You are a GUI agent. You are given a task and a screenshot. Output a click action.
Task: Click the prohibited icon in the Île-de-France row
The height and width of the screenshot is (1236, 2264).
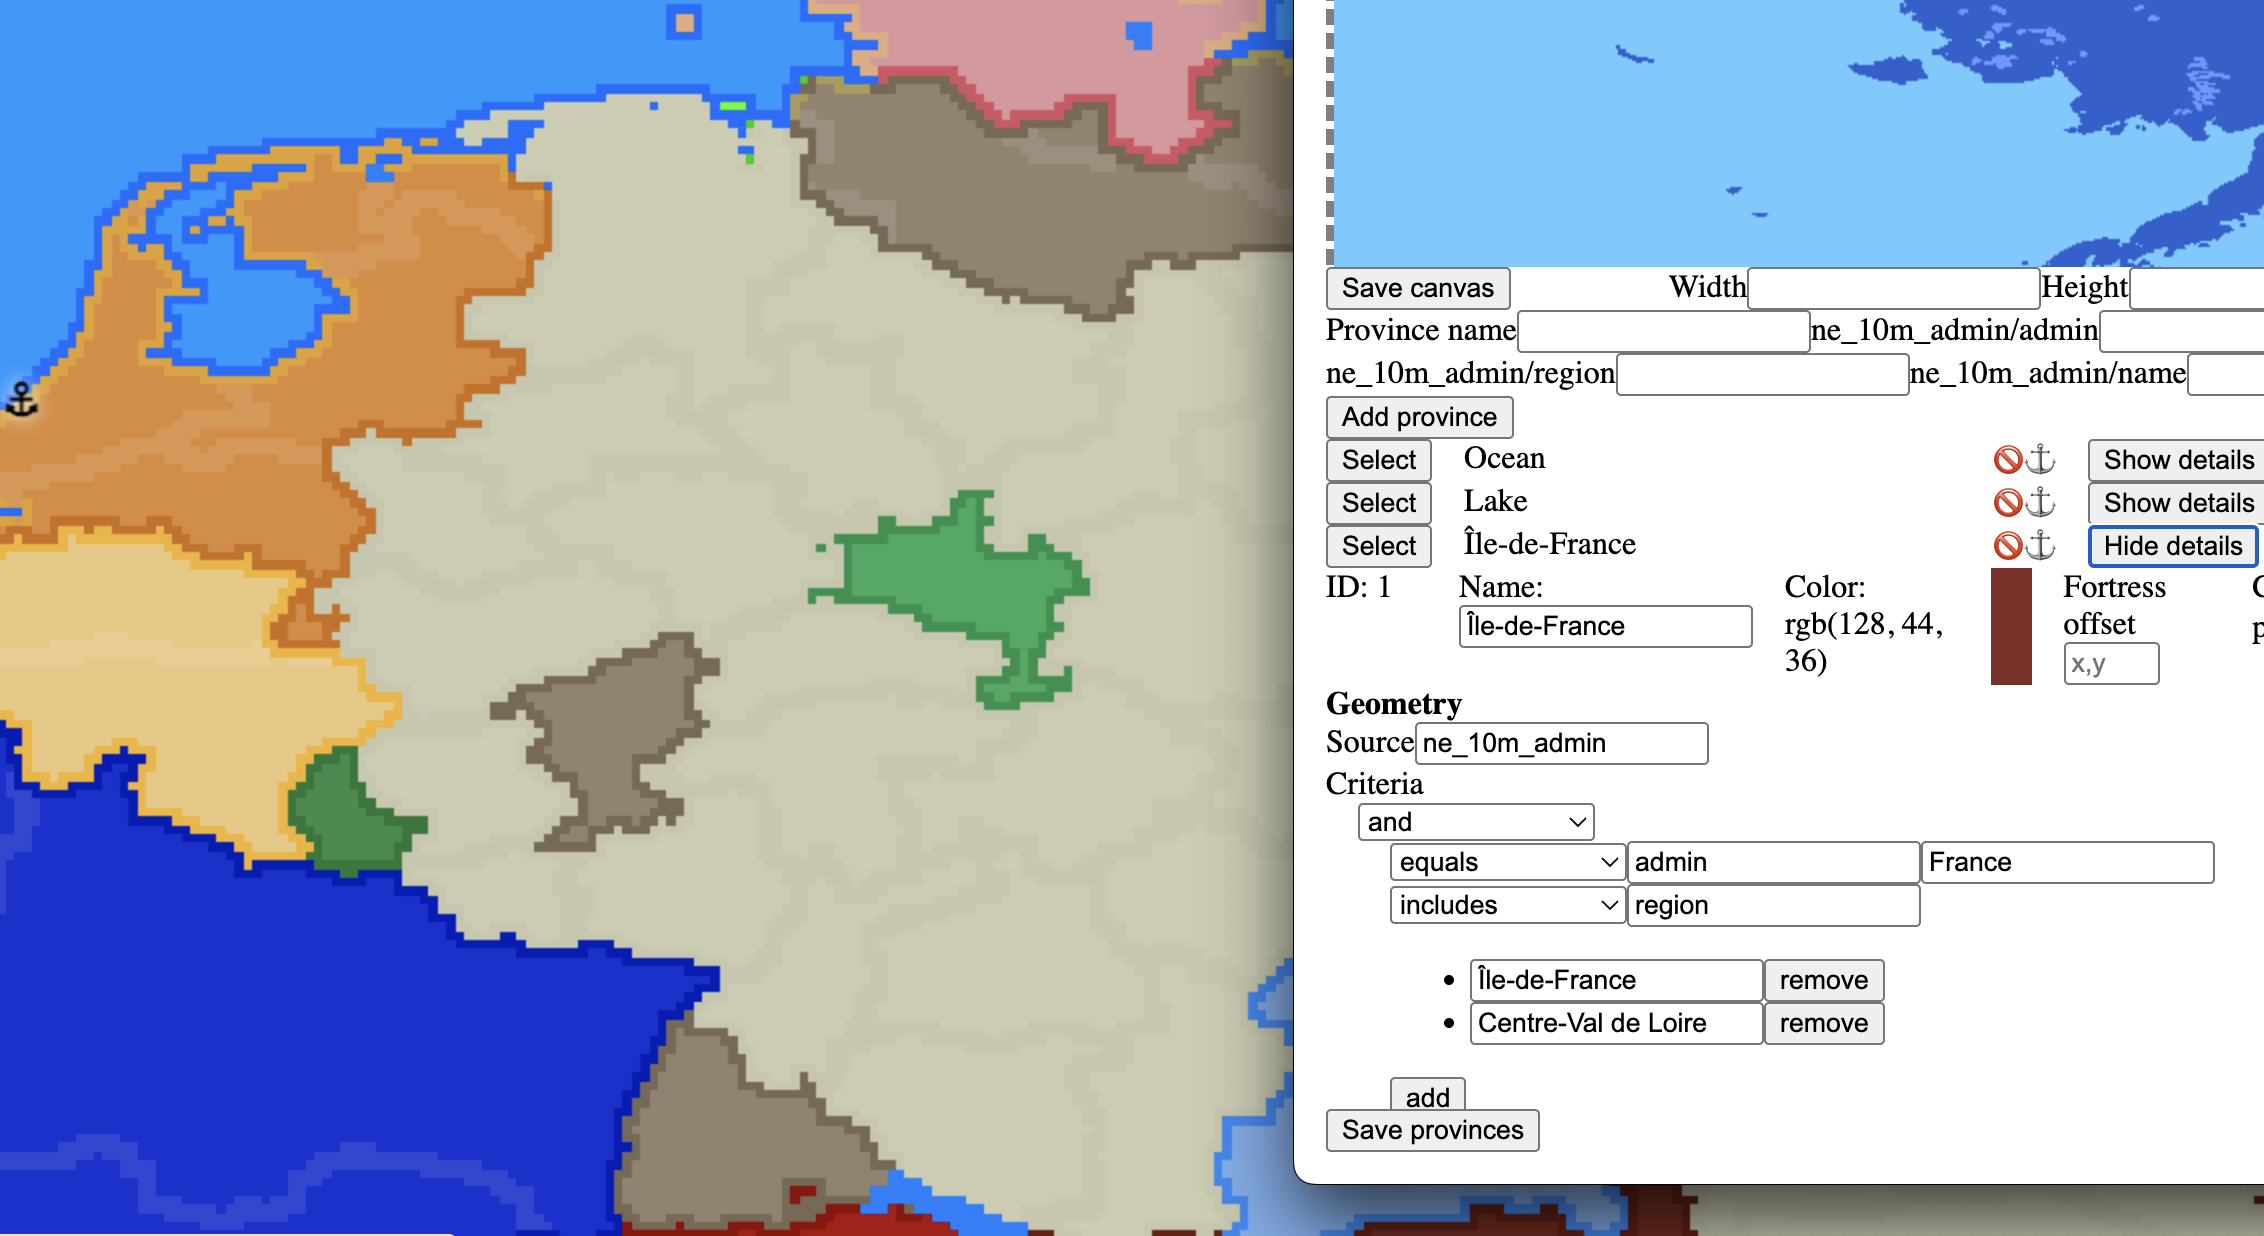pyautogui.click(x=2008, y=545)
